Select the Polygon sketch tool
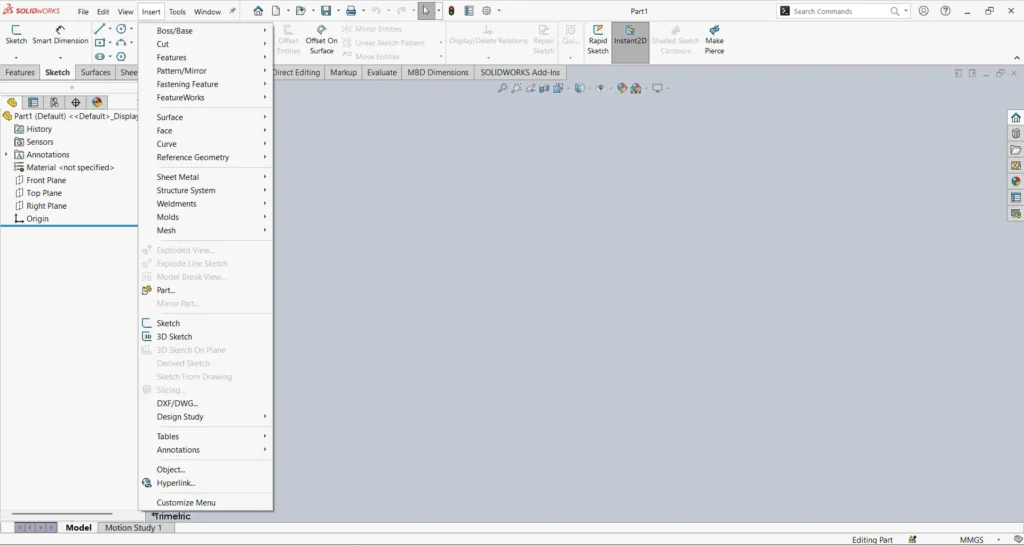 point(121,57)
